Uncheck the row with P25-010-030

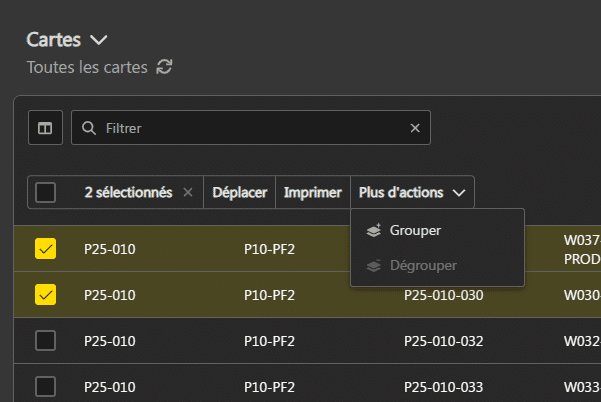point(45,295)
